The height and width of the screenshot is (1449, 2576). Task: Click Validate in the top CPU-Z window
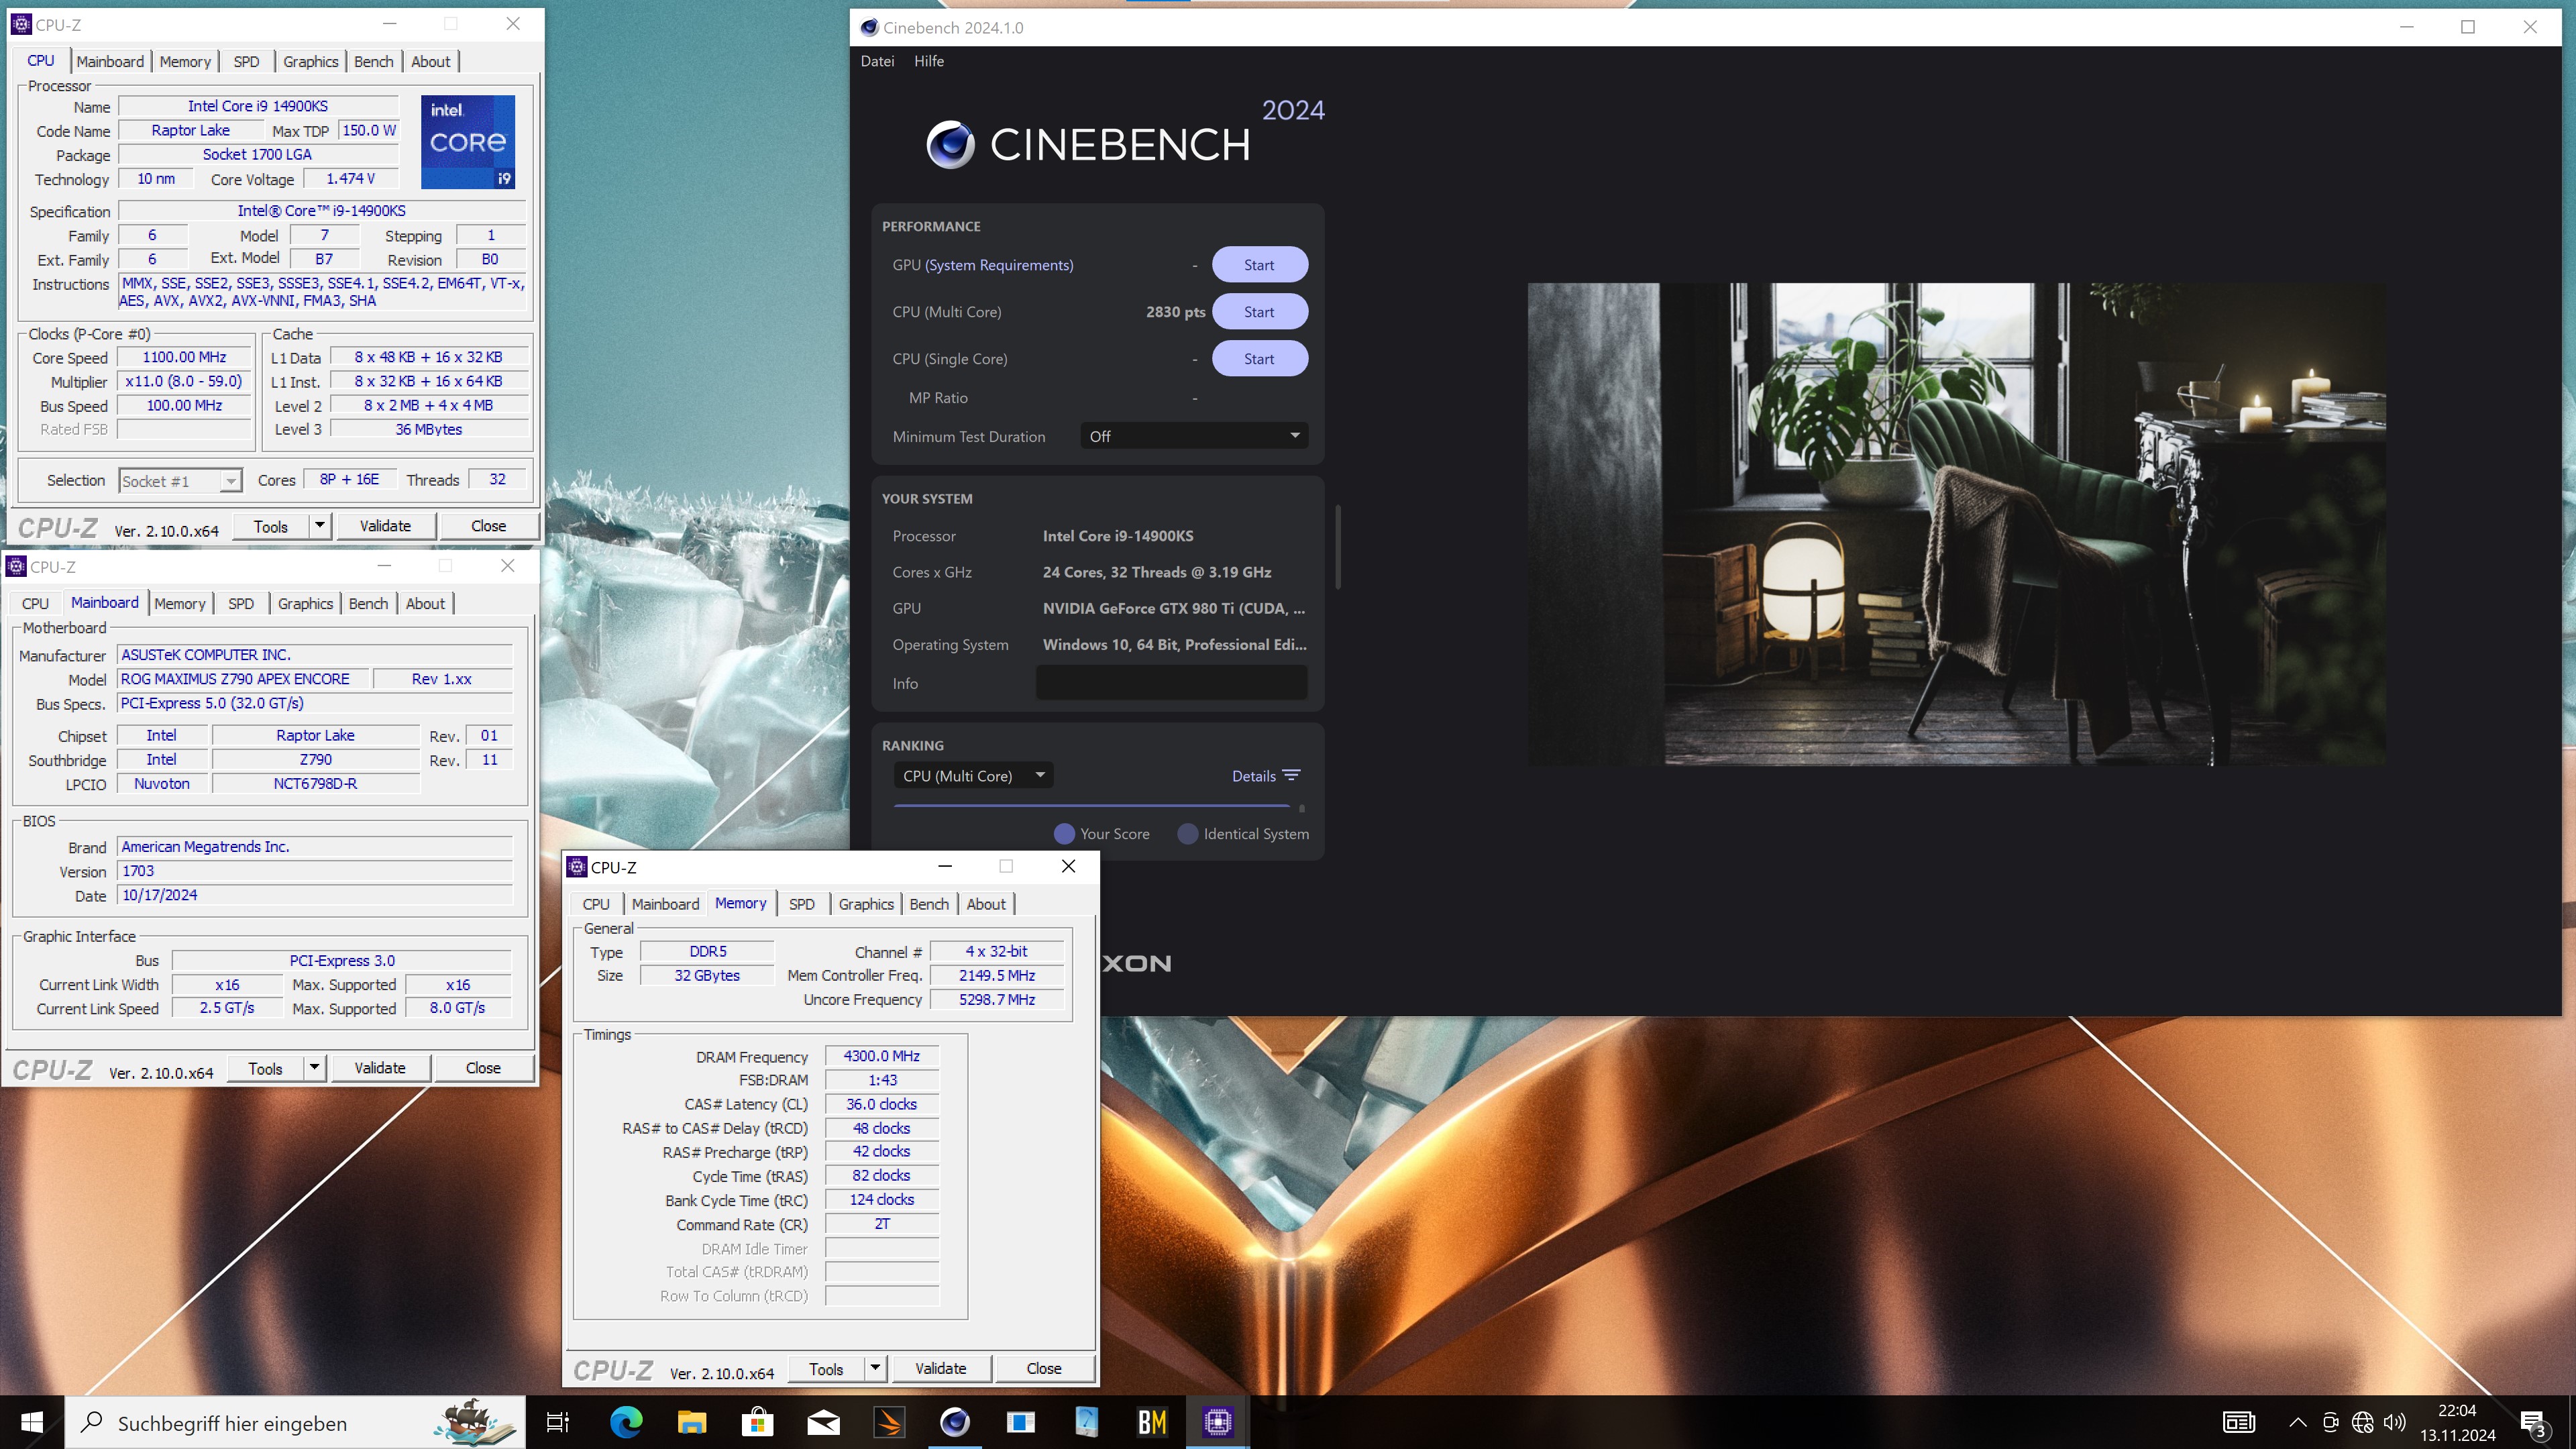tap(385, 526)
